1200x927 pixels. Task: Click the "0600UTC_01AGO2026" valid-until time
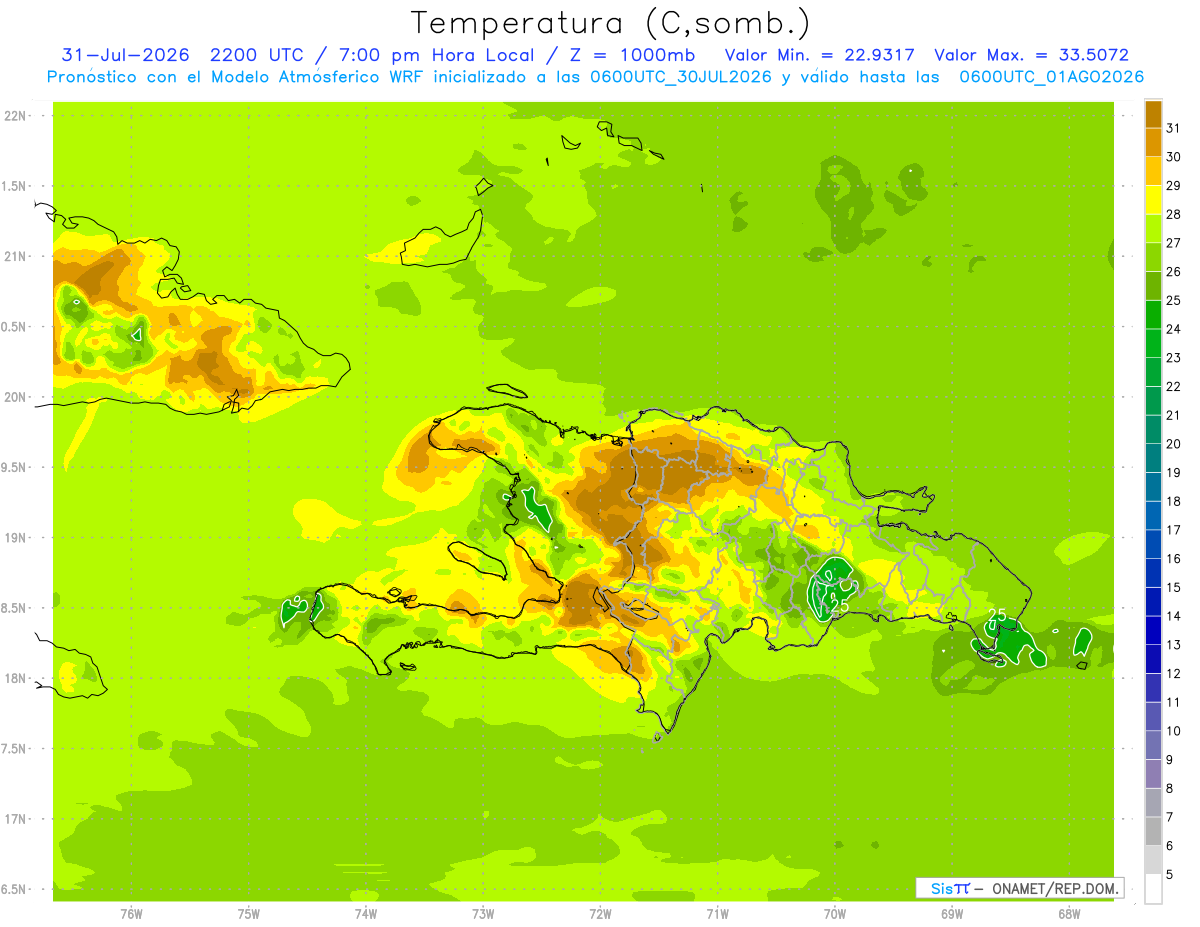(x=1052, y=77)
